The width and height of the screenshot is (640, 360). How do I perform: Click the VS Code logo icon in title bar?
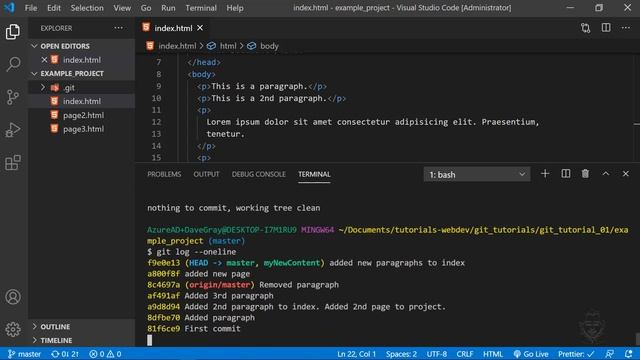[x=9, y=7]
